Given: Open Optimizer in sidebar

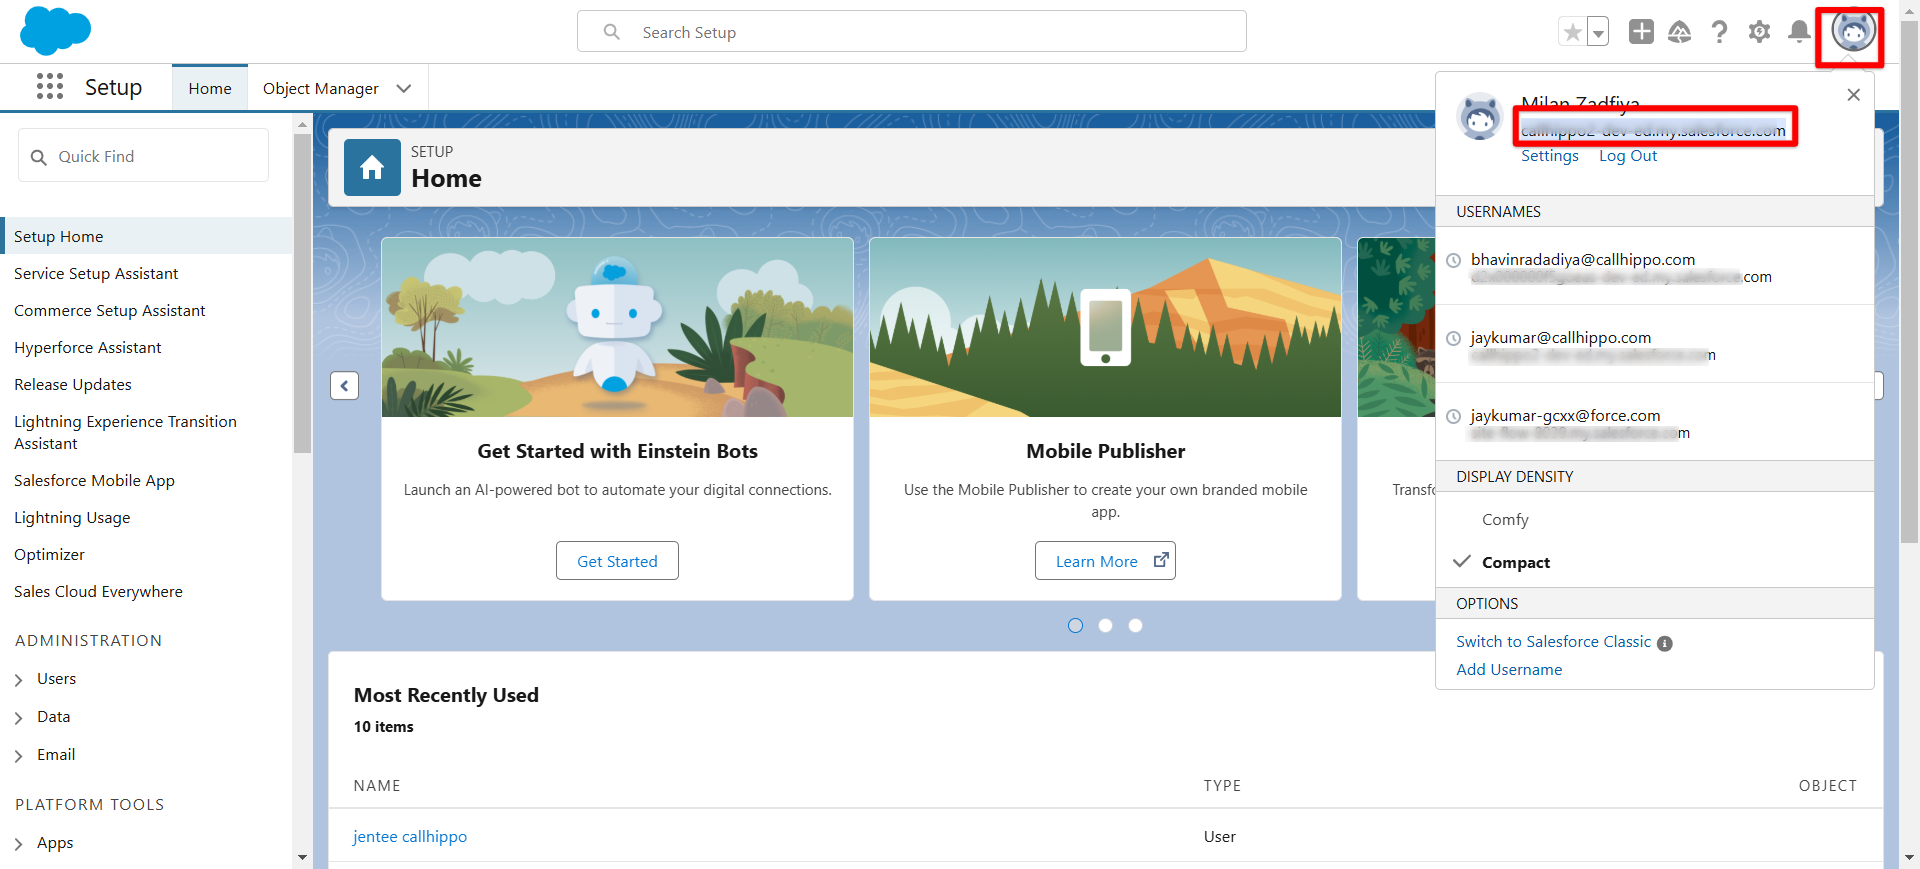Looking at the screenshot, I should (x=49, y=554).
